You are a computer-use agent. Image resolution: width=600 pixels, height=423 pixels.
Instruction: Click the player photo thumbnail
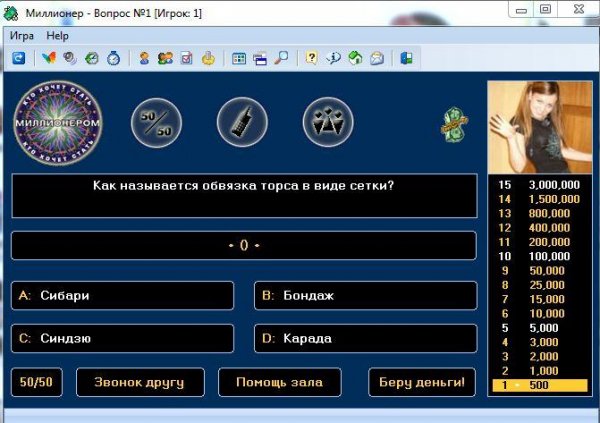tap(540, 127)
